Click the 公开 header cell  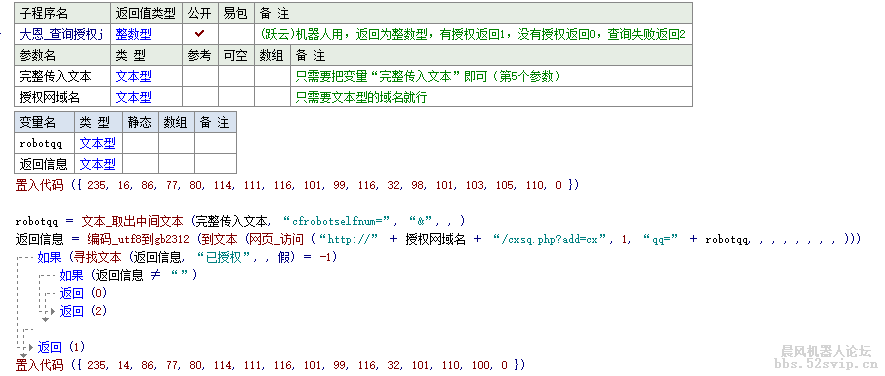[200, 13]
